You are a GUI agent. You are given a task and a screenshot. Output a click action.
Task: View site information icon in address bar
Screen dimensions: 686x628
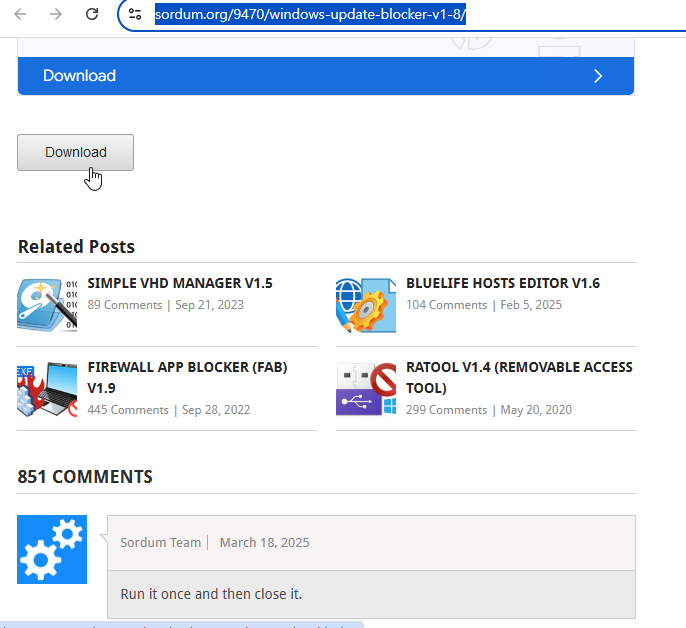135,14
